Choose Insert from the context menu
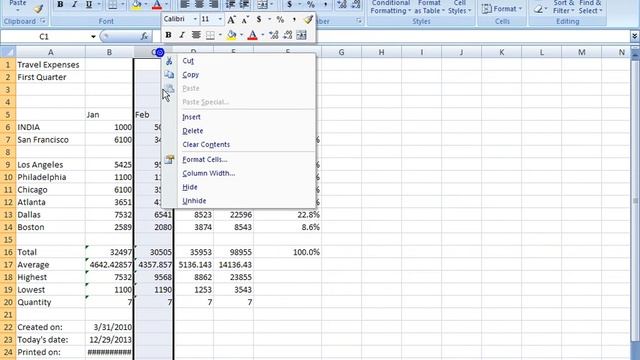The height and width of the screenshot is (360, 640). click(x=191, y=117)
